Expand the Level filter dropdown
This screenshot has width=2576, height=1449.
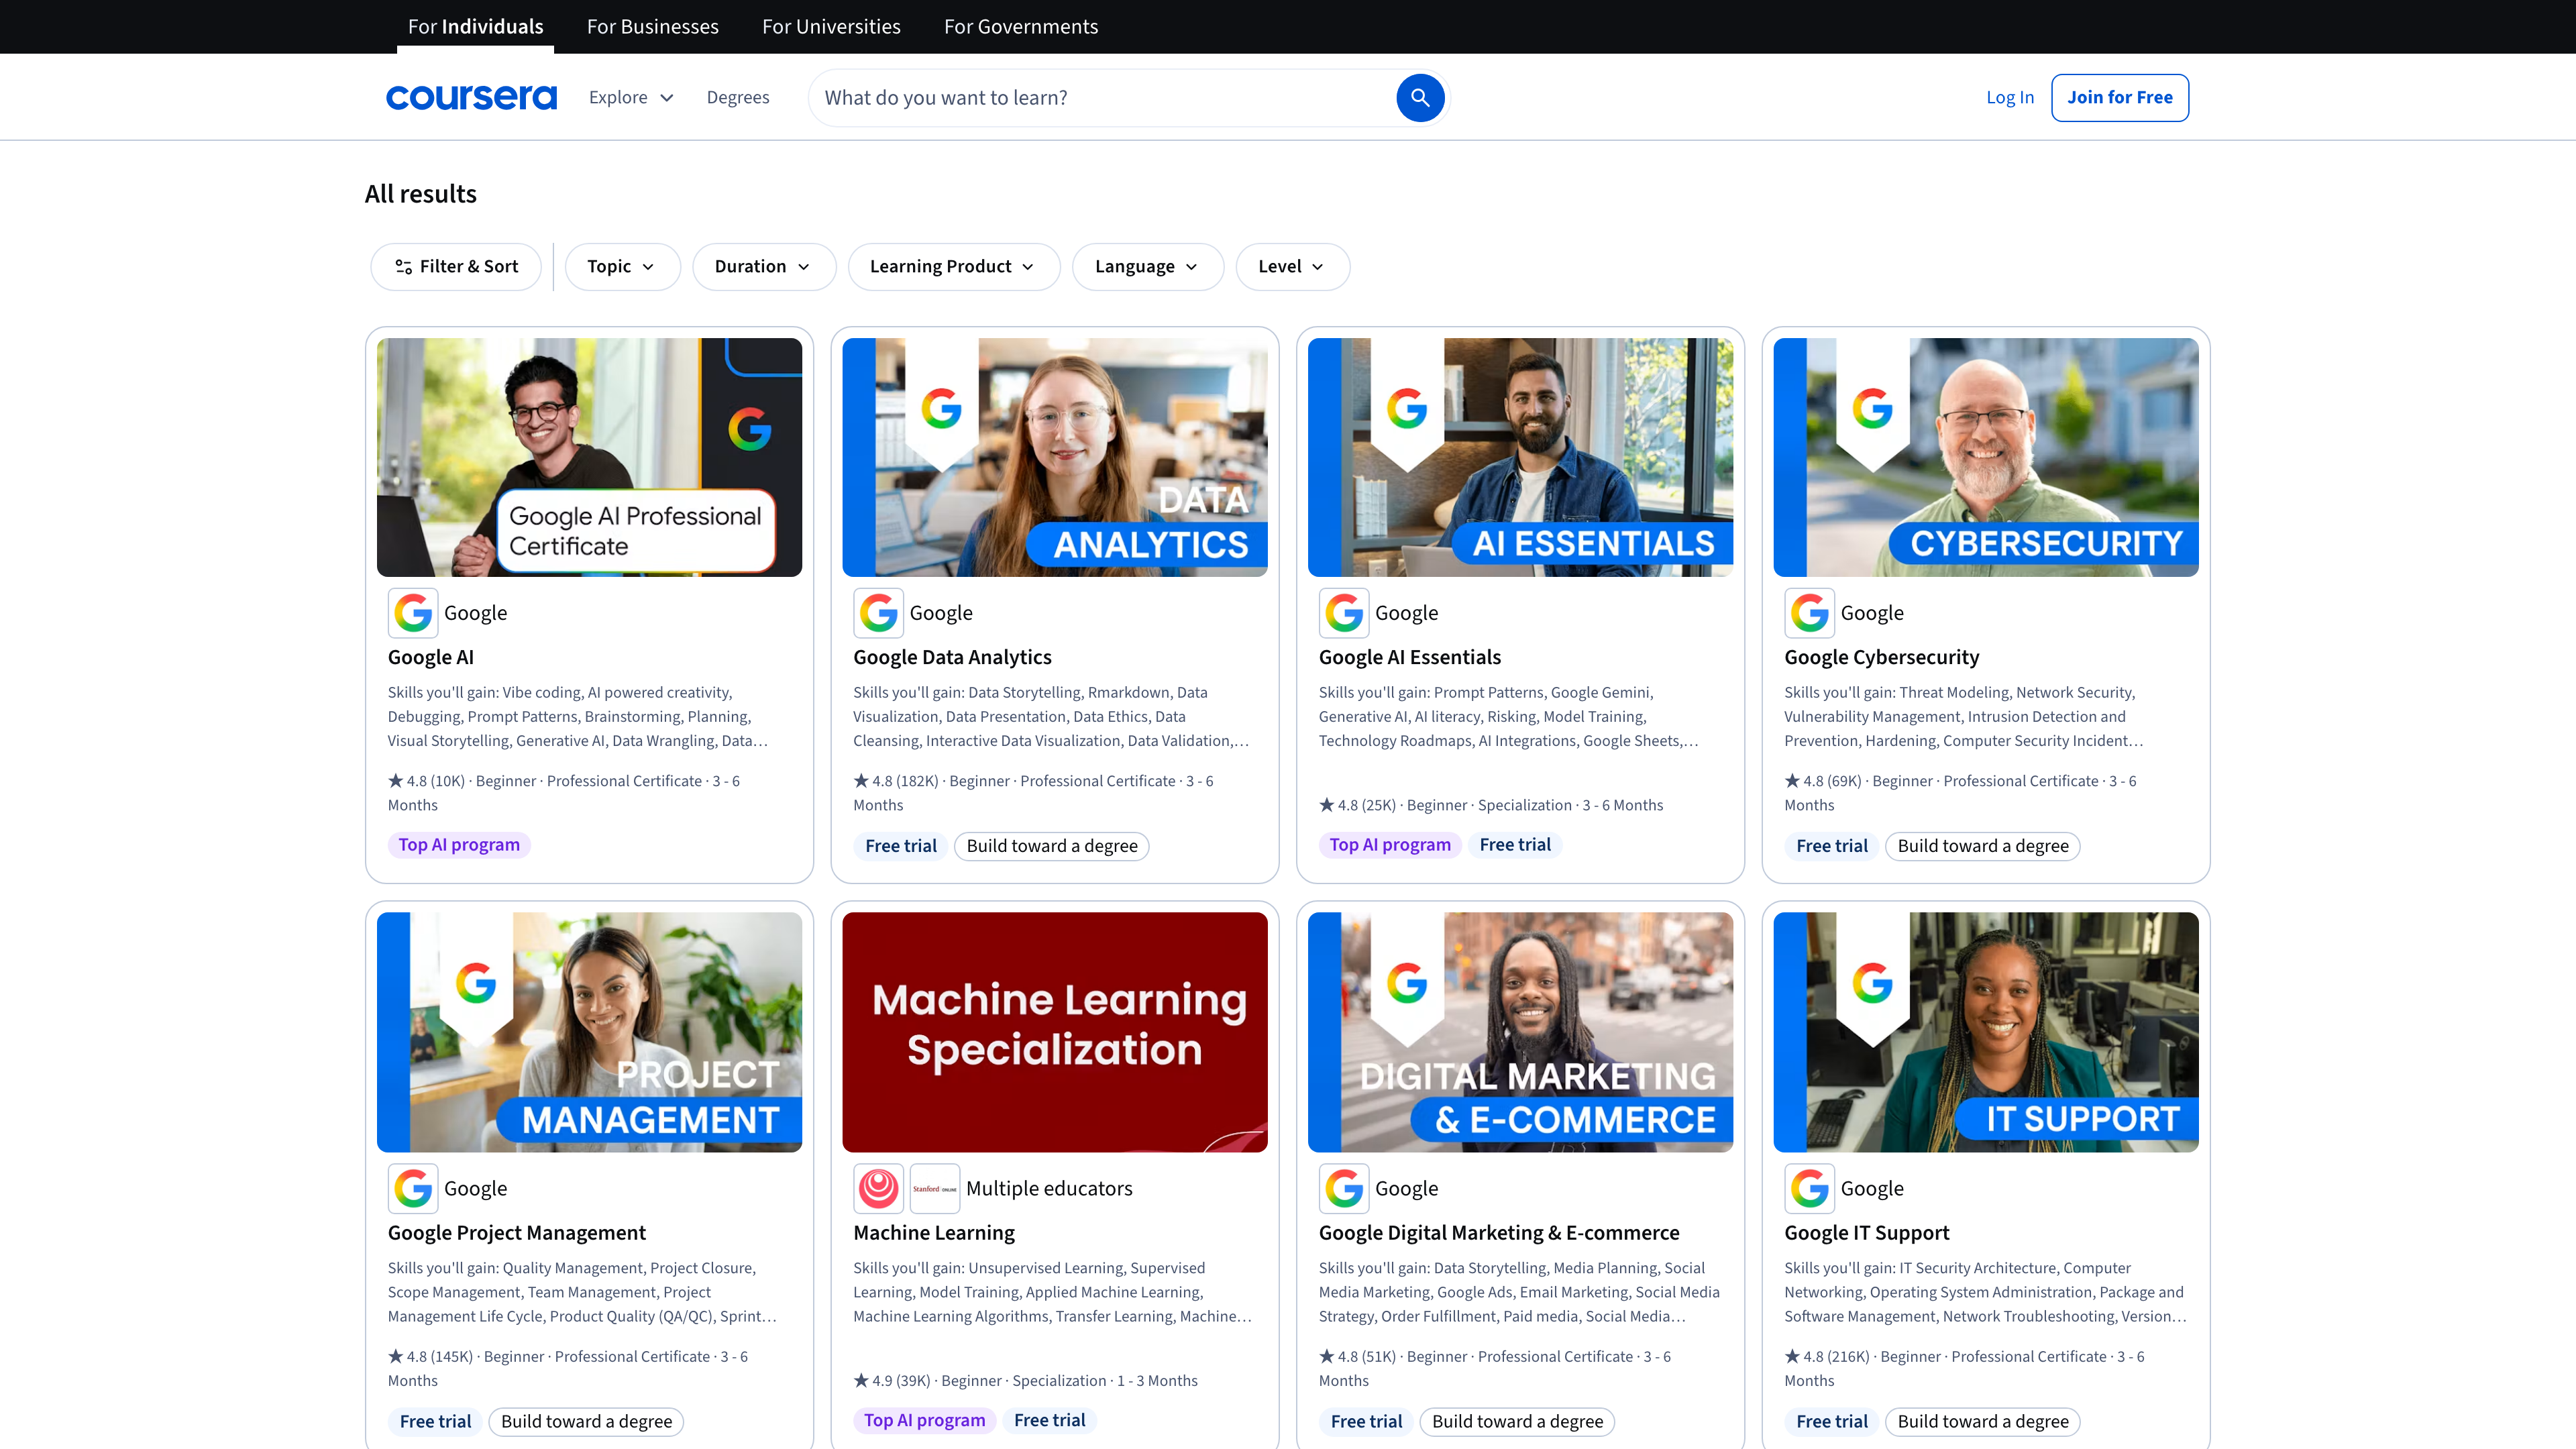click(1292, 266)
